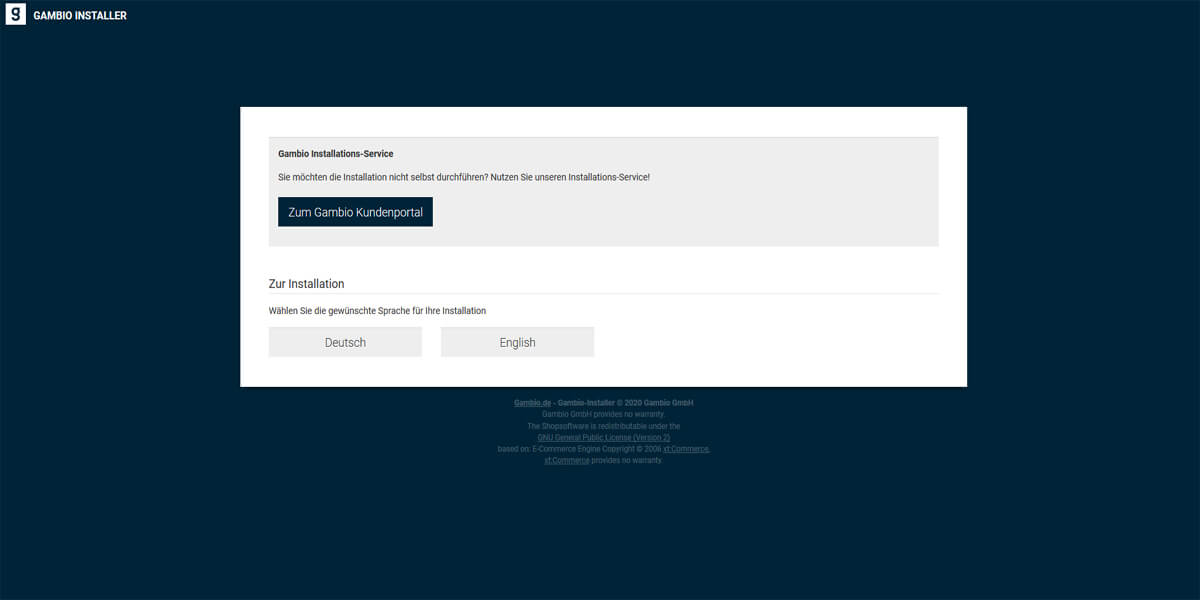Click 'The Shopsoftware is redistributable under the' text

tap(603, 426)
